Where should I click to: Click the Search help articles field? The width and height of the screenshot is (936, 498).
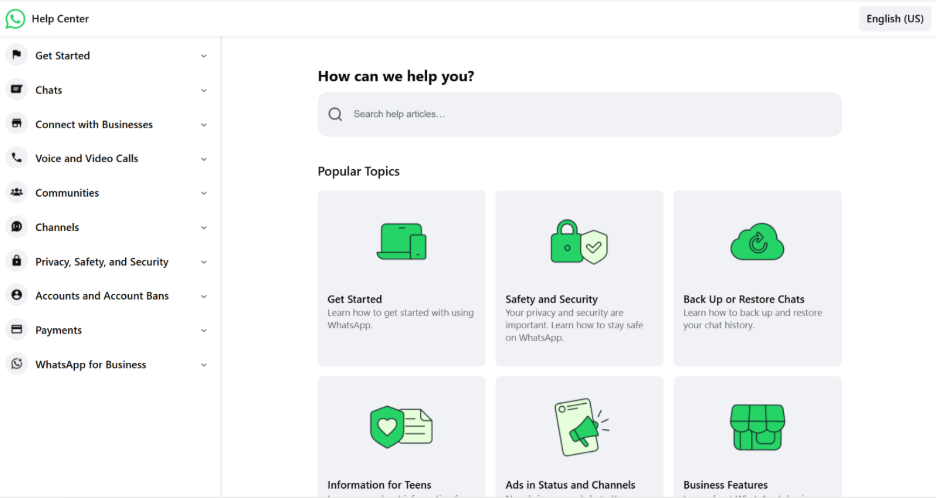tap(590, 115)
